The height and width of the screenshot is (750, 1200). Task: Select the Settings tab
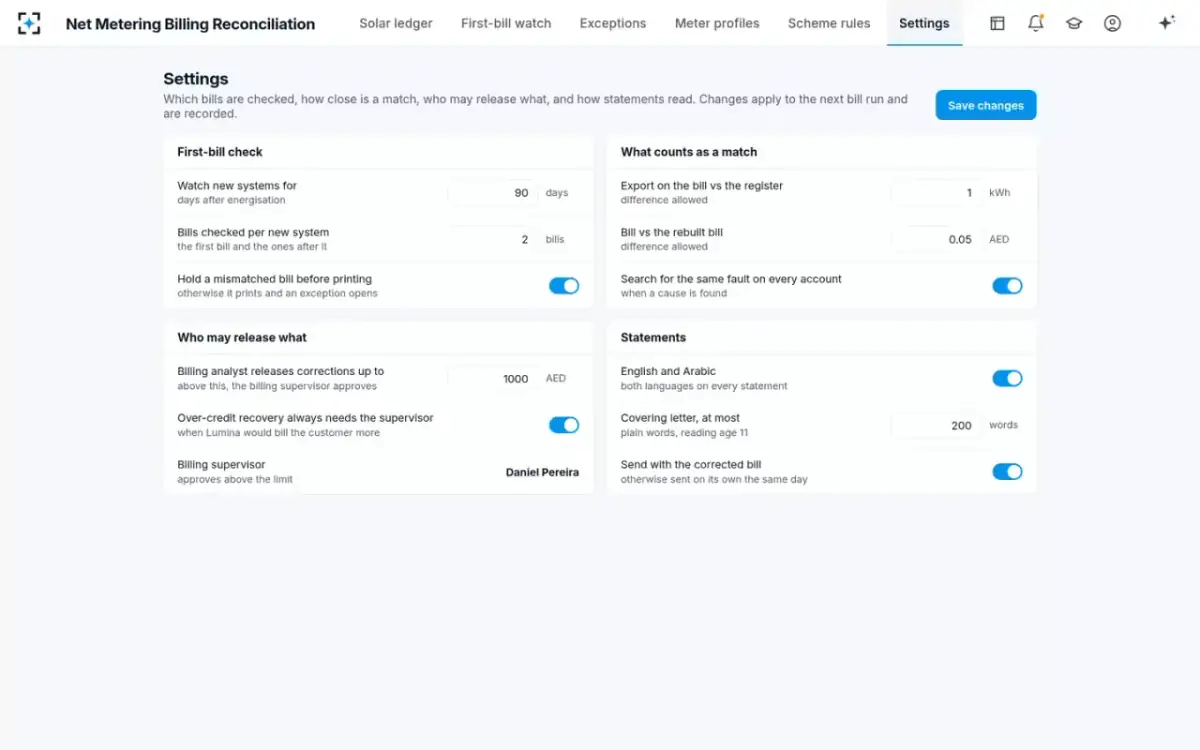coord(924,23)
